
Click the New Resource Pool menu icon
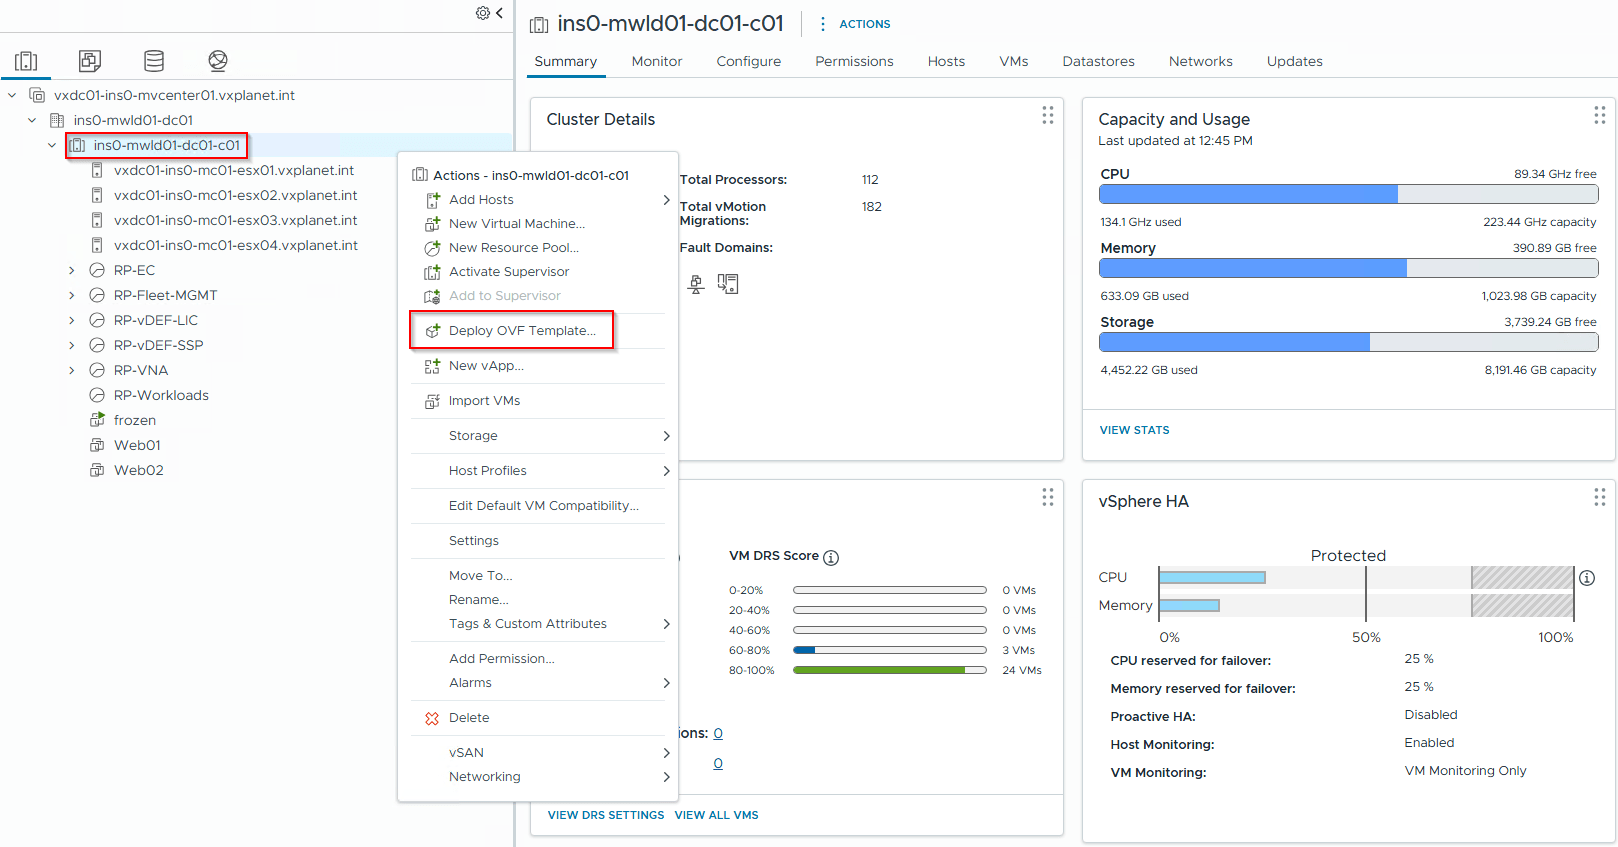point(433,248)
